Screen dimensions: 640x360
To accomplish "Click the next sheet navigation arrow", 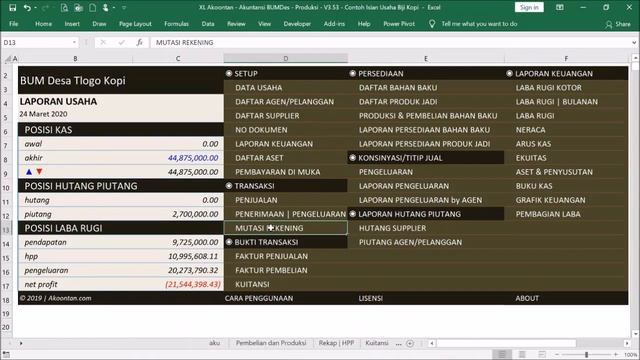I will 21,343.
